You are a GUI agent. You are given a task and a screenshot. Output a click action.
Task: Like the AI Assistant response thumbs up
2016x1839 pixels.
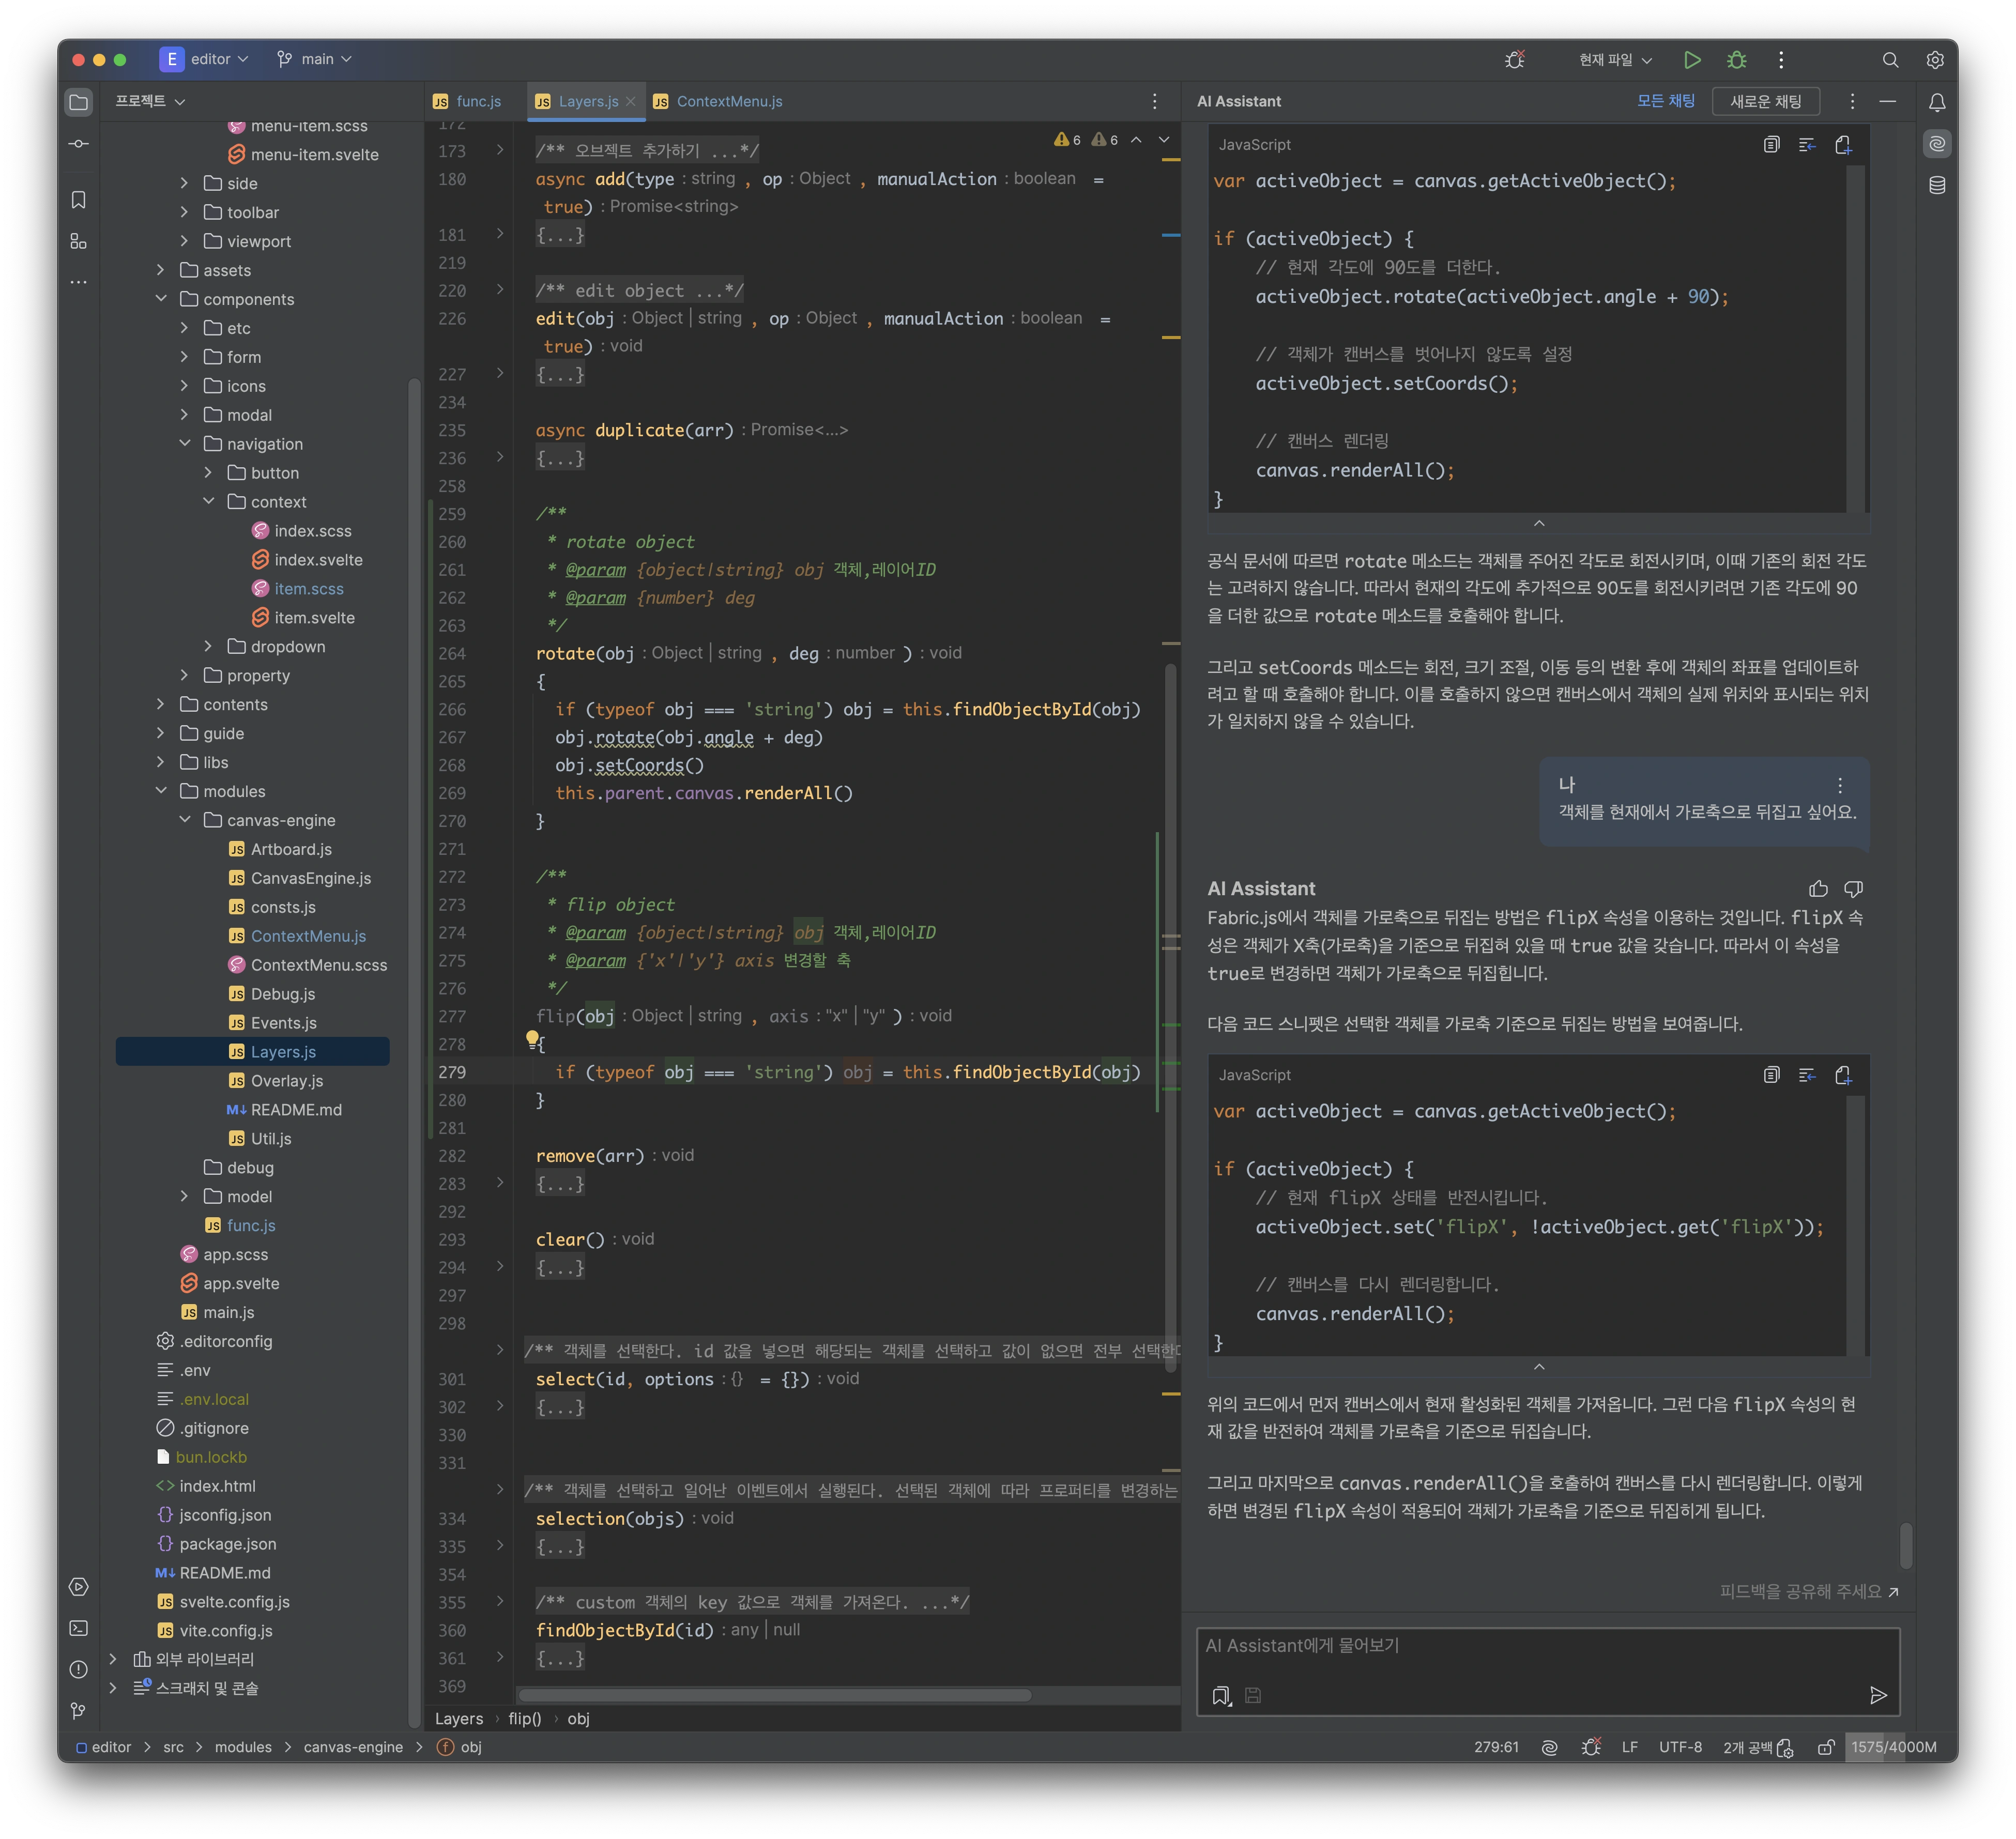pos(1818,888)
